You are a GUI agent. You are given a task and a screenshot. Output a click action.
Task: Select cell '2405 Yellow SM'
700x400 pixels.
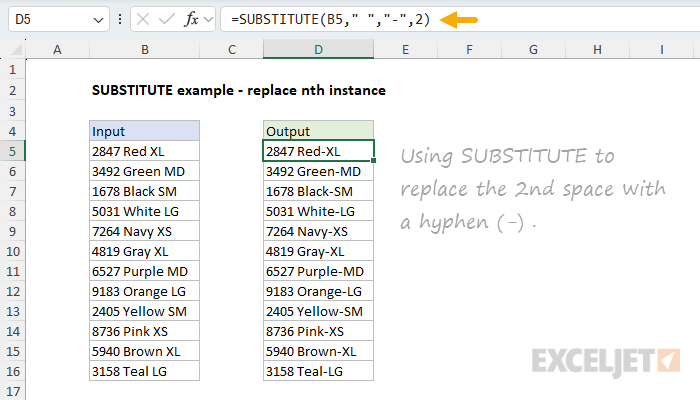tap(145, 311)
